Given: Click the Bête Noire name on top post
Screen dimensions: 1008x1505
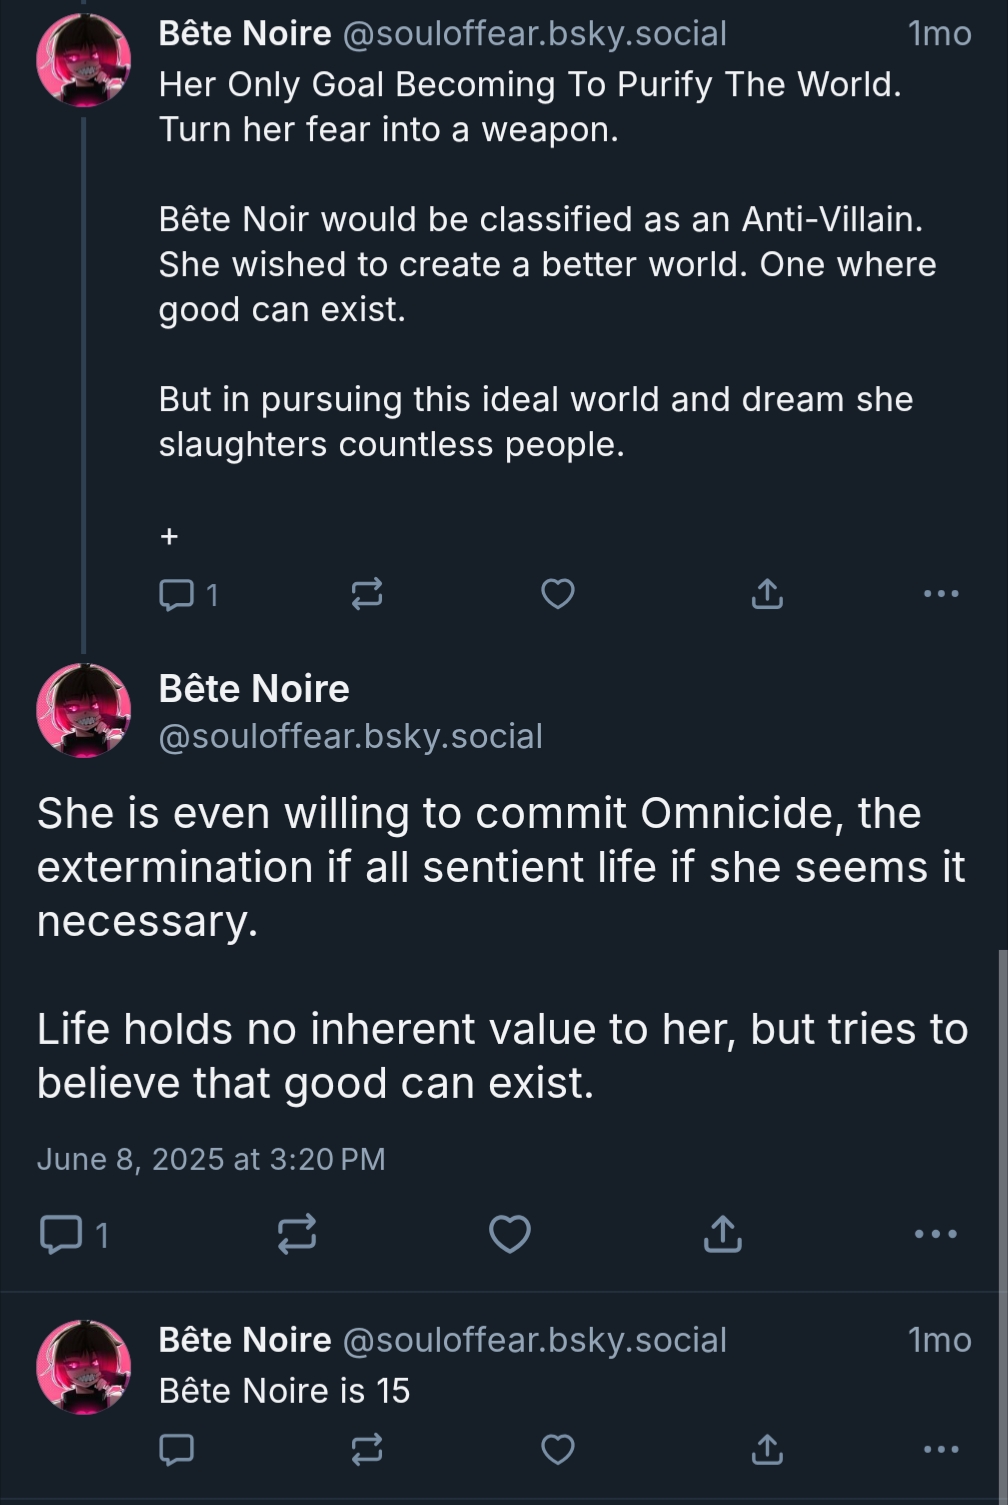Looking at the screenshot, I should point(245,34).
